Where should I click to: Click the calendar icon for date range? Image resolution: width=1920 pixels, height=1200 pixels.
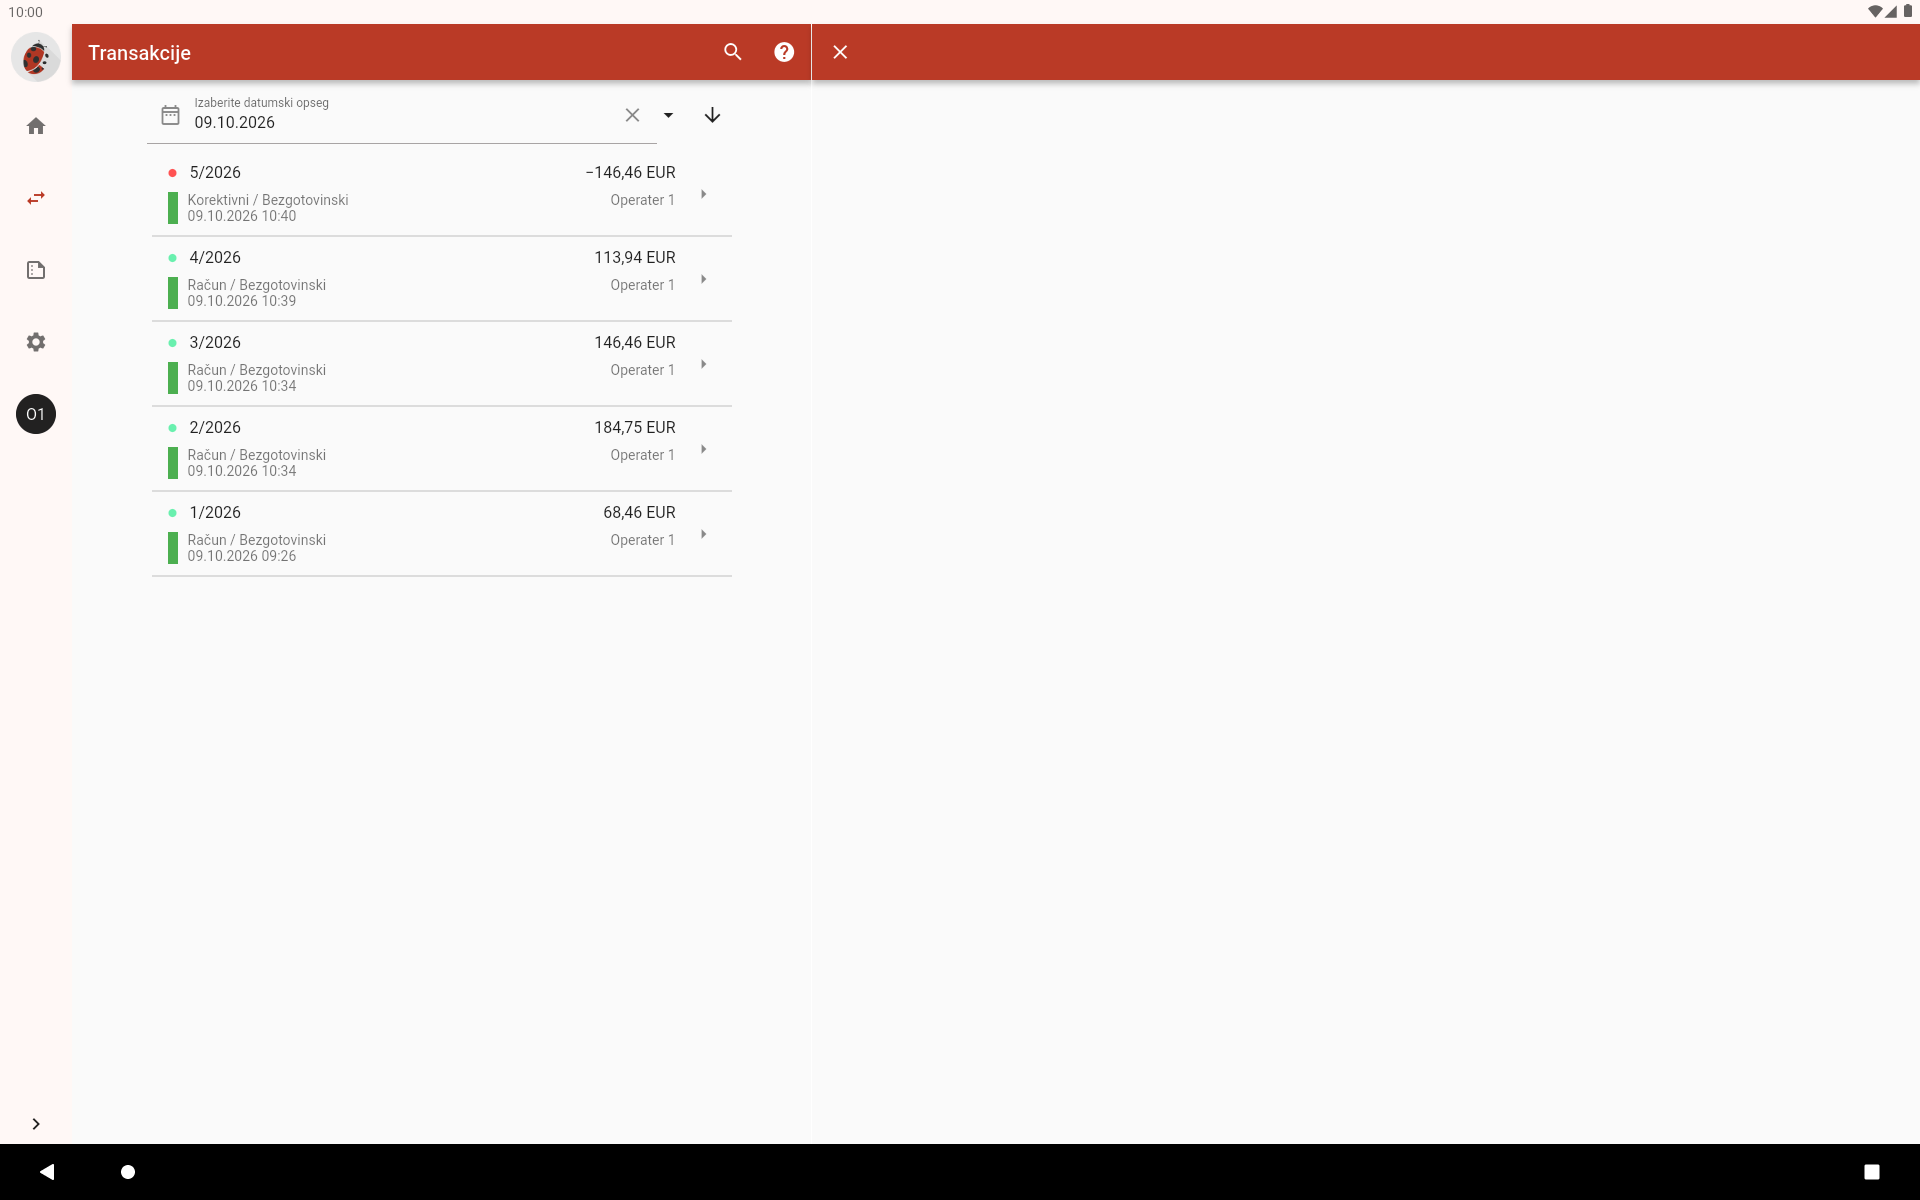click(x=171, y=115)
